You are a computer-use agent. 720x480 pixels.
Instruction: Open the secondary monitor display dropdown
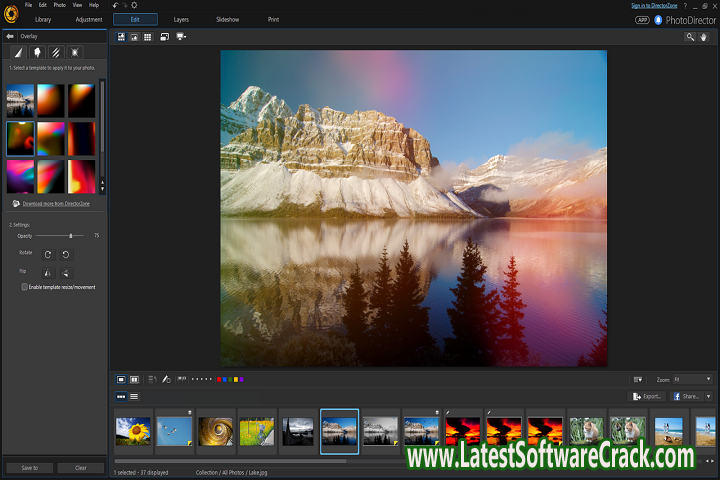click(181, 37)
